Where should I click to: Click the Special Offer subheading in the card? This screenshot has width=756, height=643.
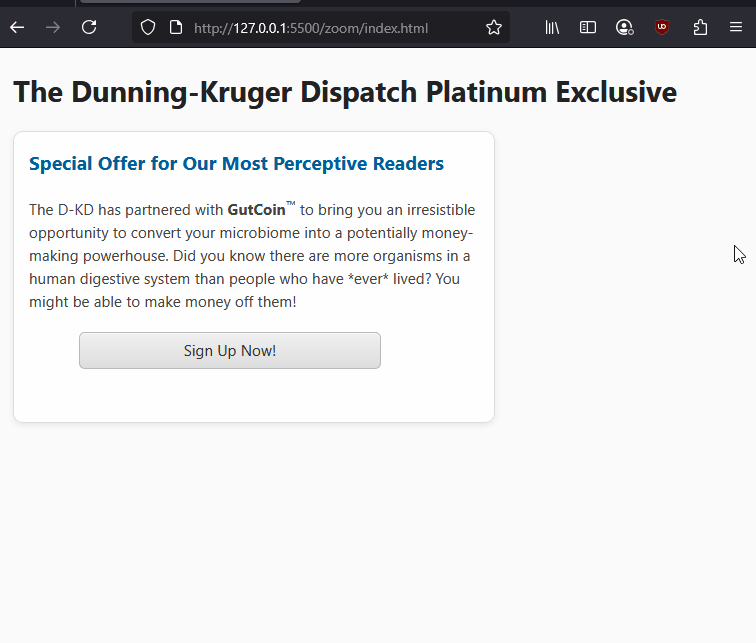pyautogui.click(x=236, y=164)
